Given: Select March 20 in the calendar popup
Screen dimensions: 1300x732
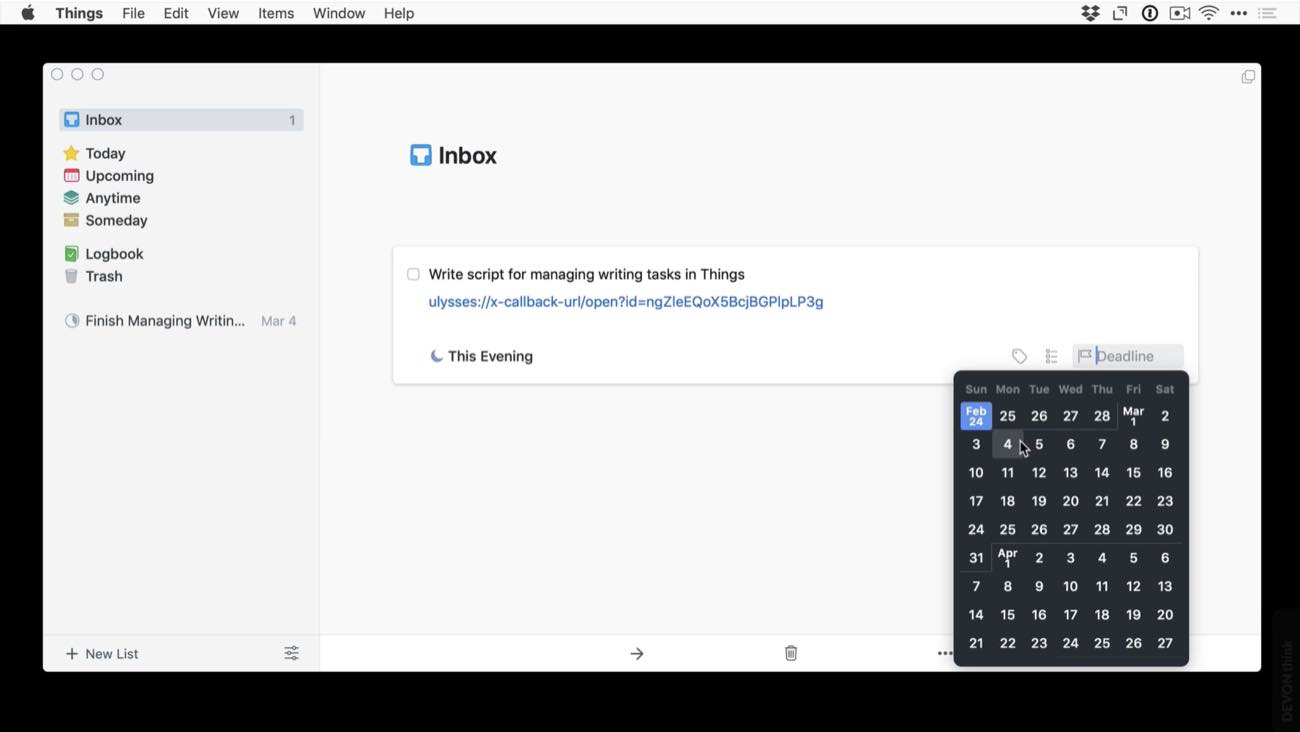Looking at the screenshot, I should pyautogui.click(x=1070, y=501).
